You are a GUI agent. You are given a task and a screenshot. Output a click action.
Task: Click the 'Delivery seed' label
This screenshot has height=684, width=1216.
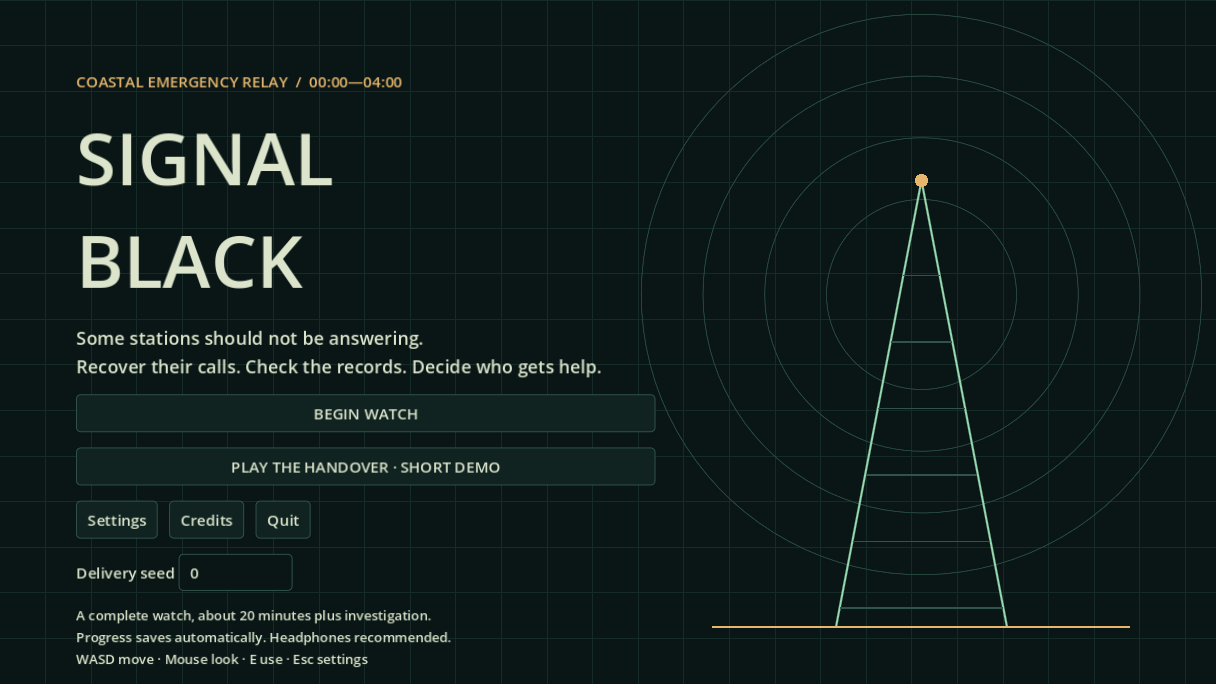click(125, 573)
